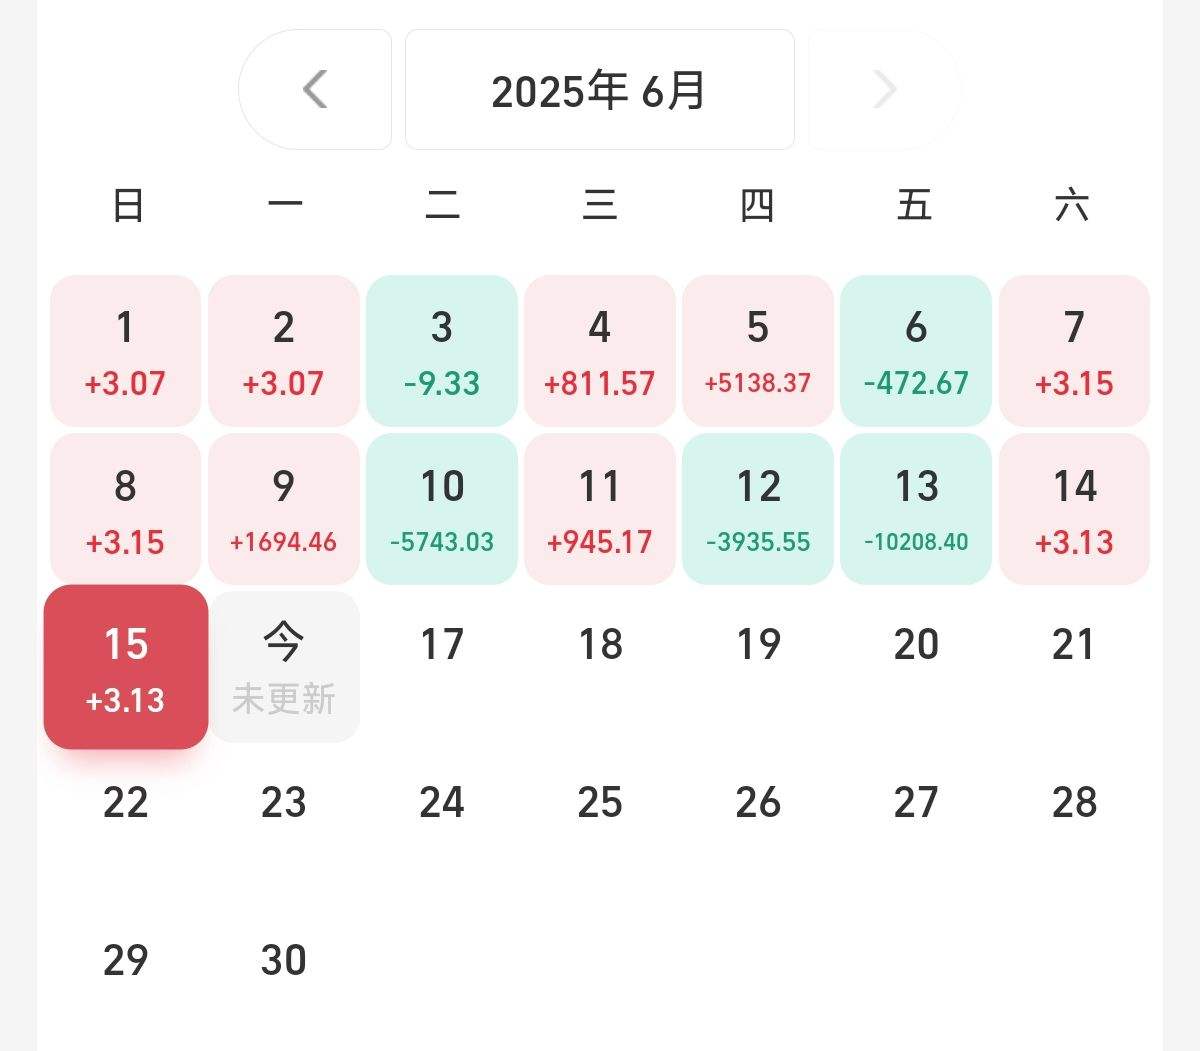Open June 4 with +811.57 gain
This screenshot has width=1200, height=1051.
coord(600,351)
